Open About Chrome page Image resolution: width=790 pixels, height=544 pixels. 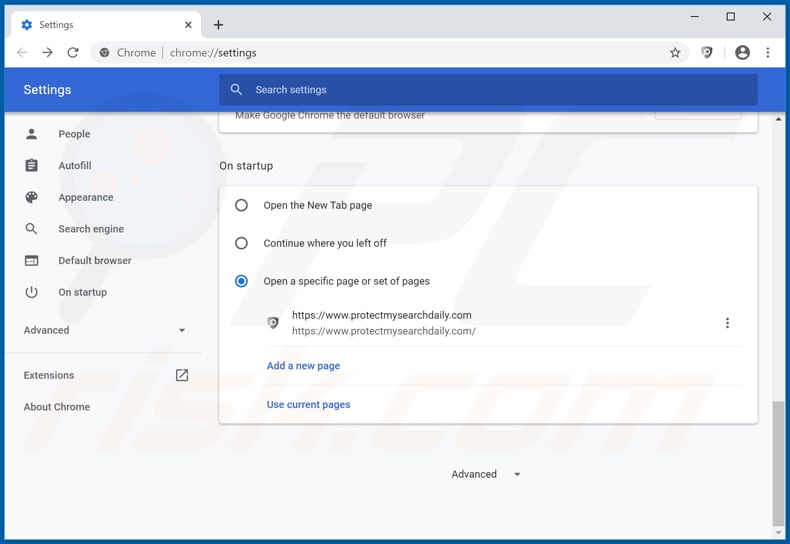(x=56, y=406)
